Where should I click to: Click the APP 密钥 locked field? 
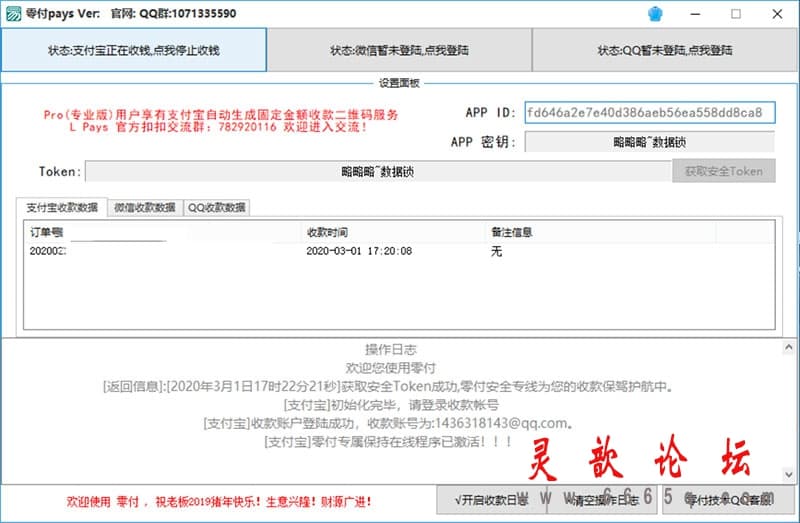649,142
